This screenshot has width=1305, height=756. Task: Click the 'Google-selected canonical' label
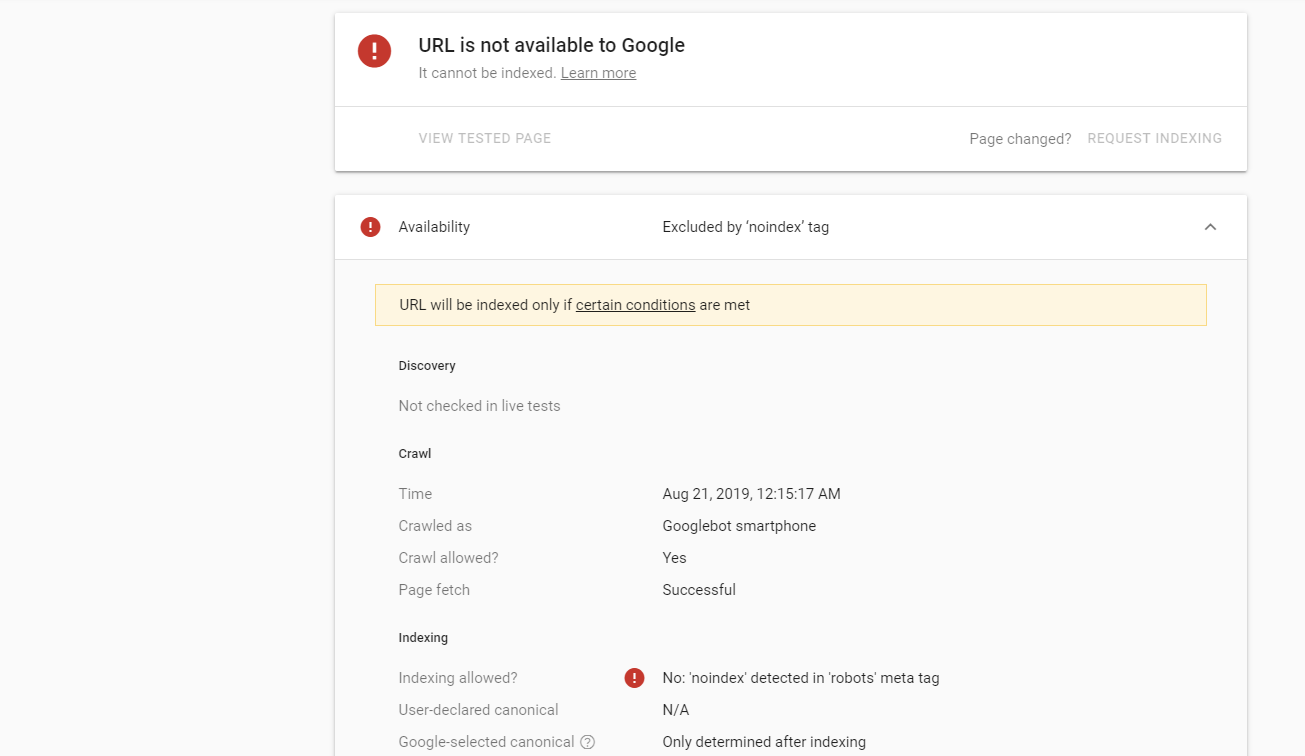[486, 742]
